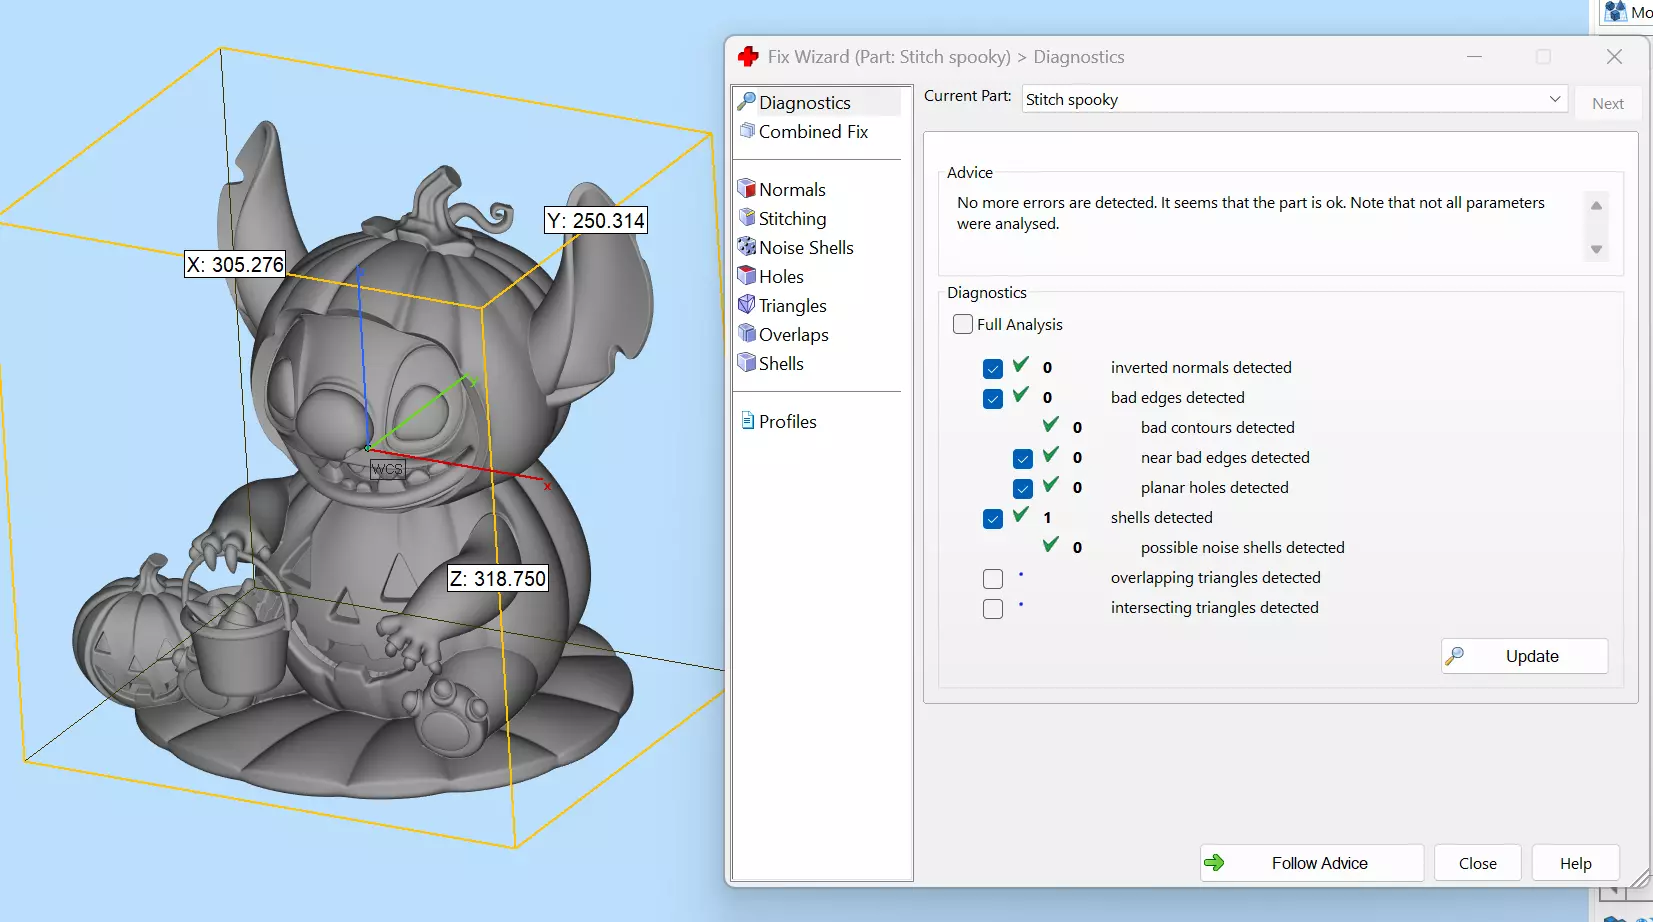Click the Y: 250.314 dimension label
The image size is (1653, 922).
(x=596, y=220)
